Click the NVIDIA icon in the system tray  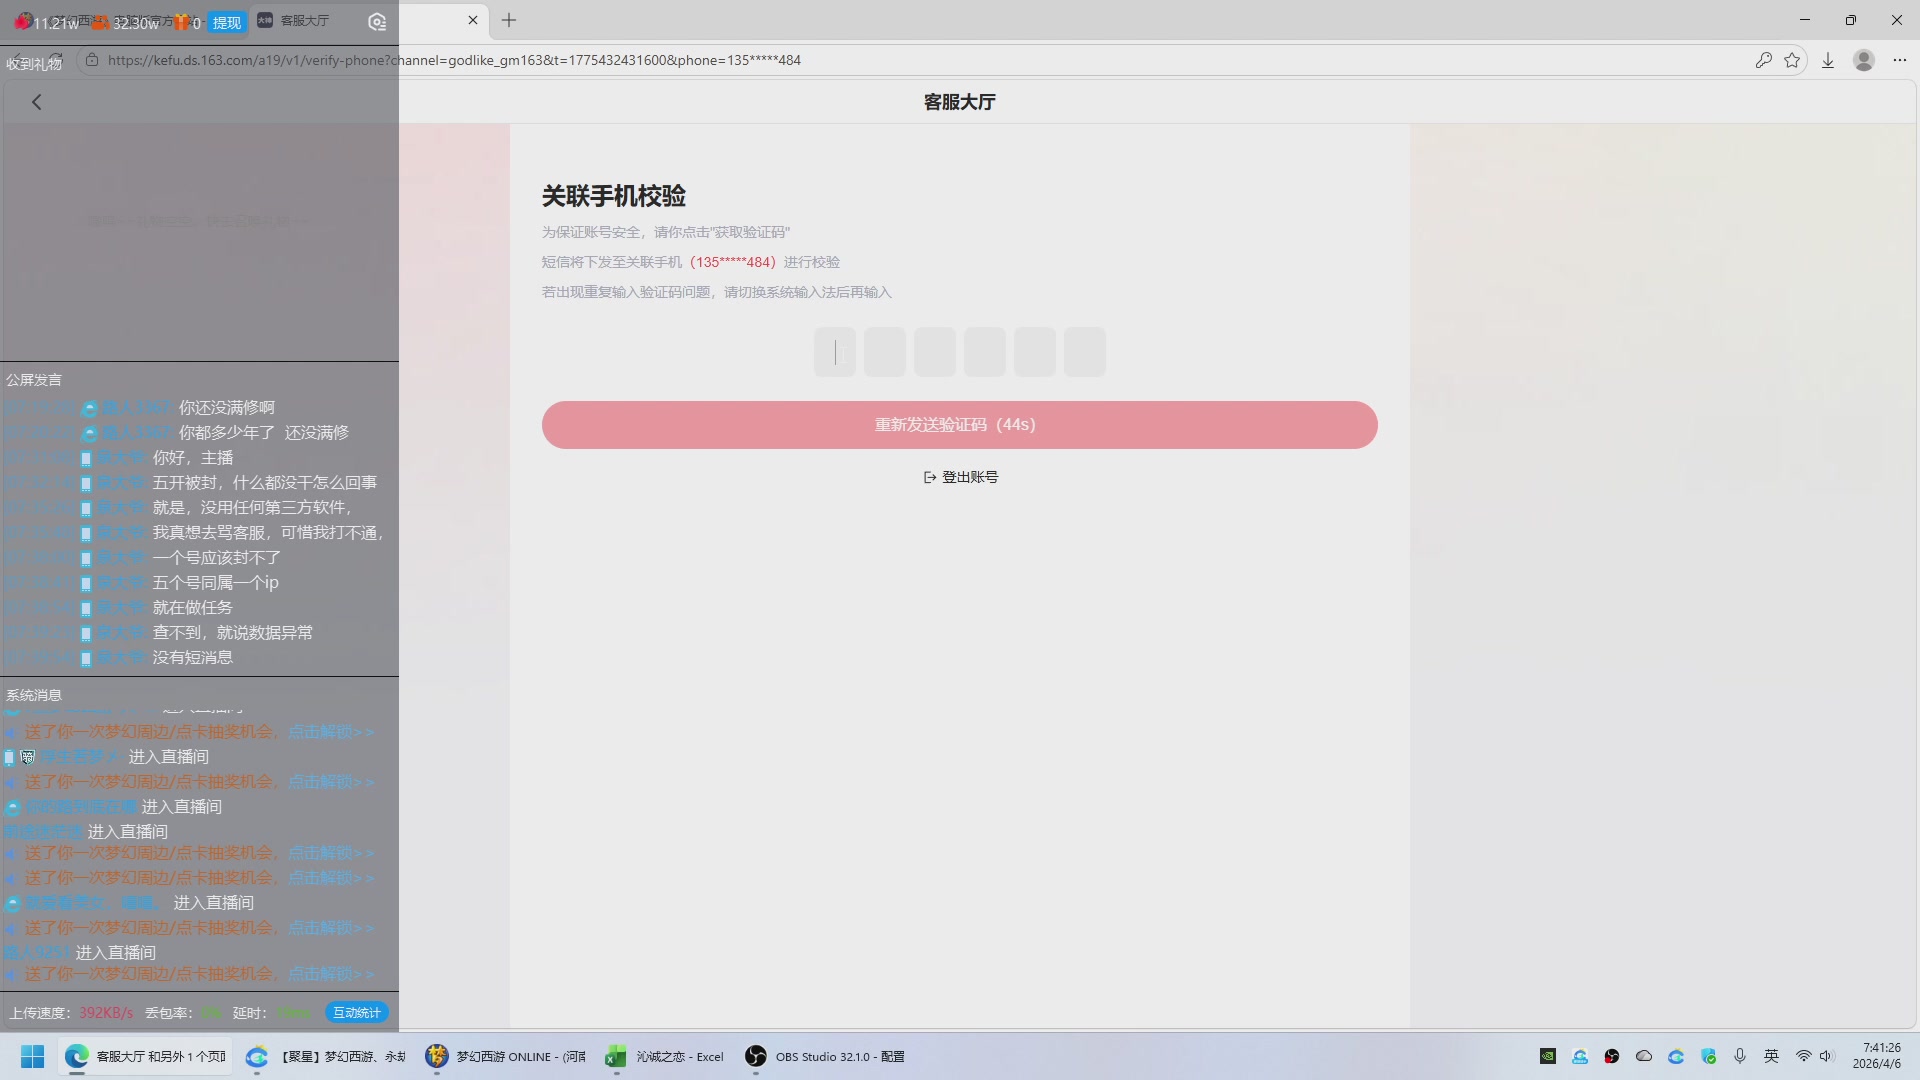pos(1548,1056)
